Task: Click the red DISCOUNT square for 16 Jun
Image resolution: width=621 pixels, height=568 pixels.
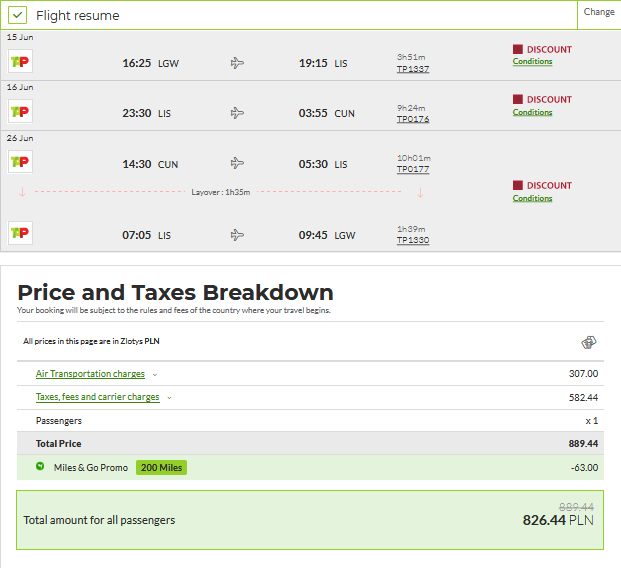Action: [518, 99]
